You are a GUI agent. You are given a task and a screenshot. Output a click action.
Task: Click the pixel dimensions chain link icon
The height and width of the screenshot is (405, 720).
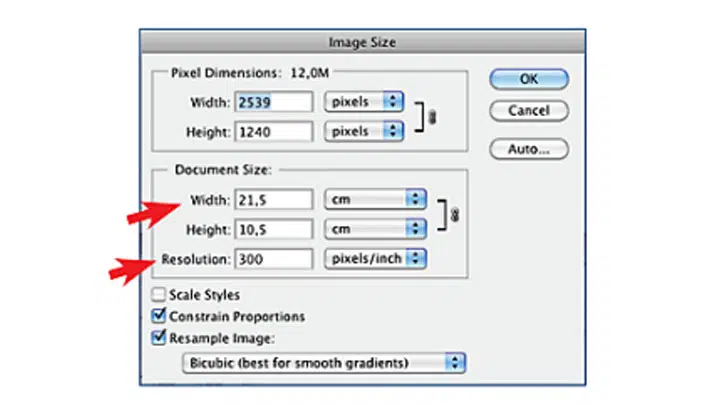tap(432, 117)
